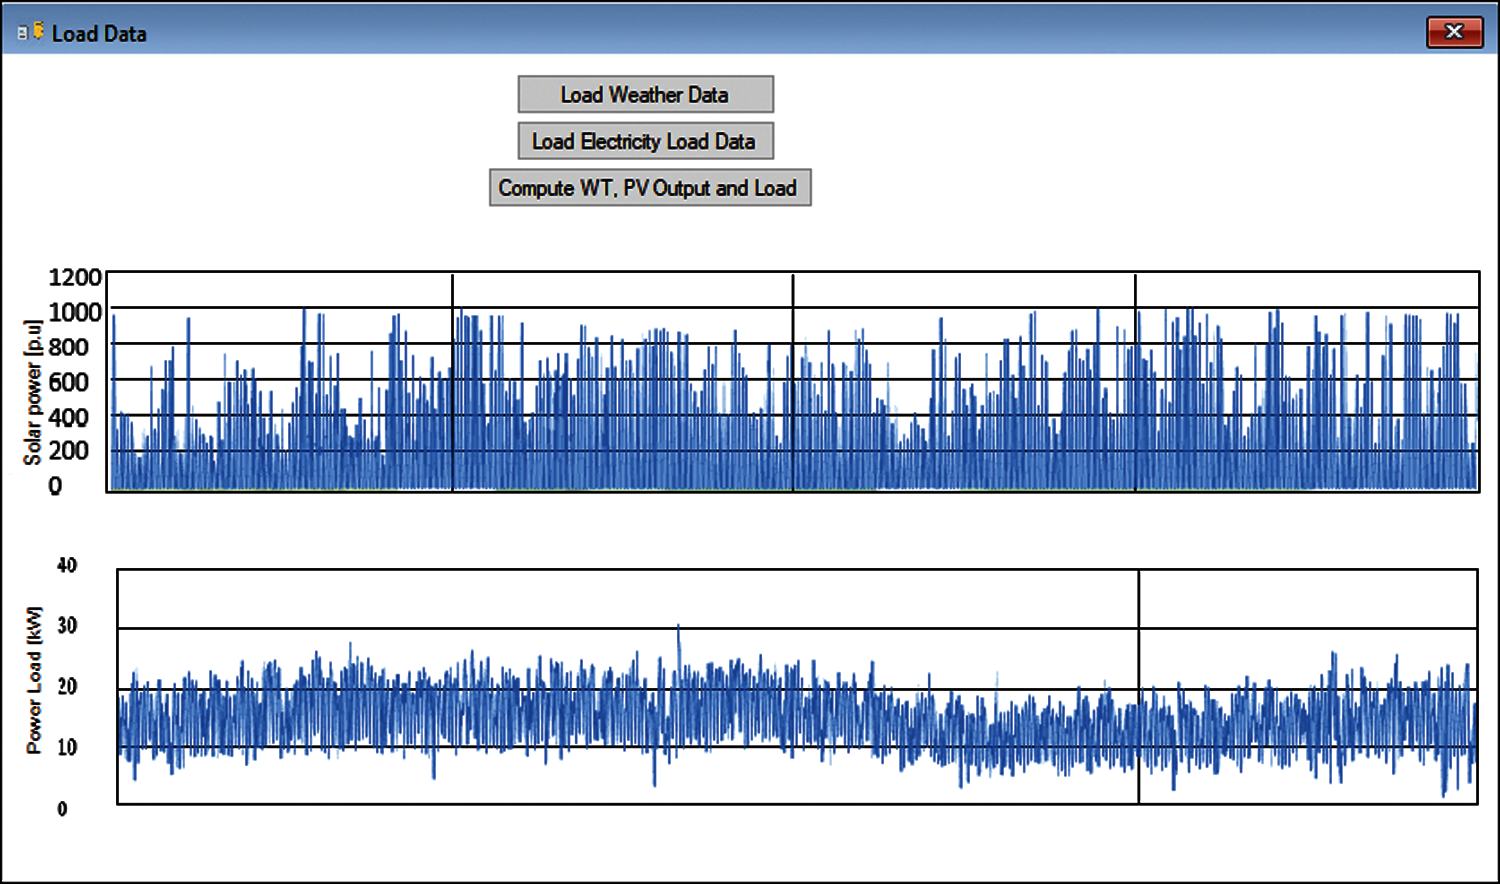Click the Load Weather Data button
This screenshot has height=884, width=1500.
[x=645, y=95]
